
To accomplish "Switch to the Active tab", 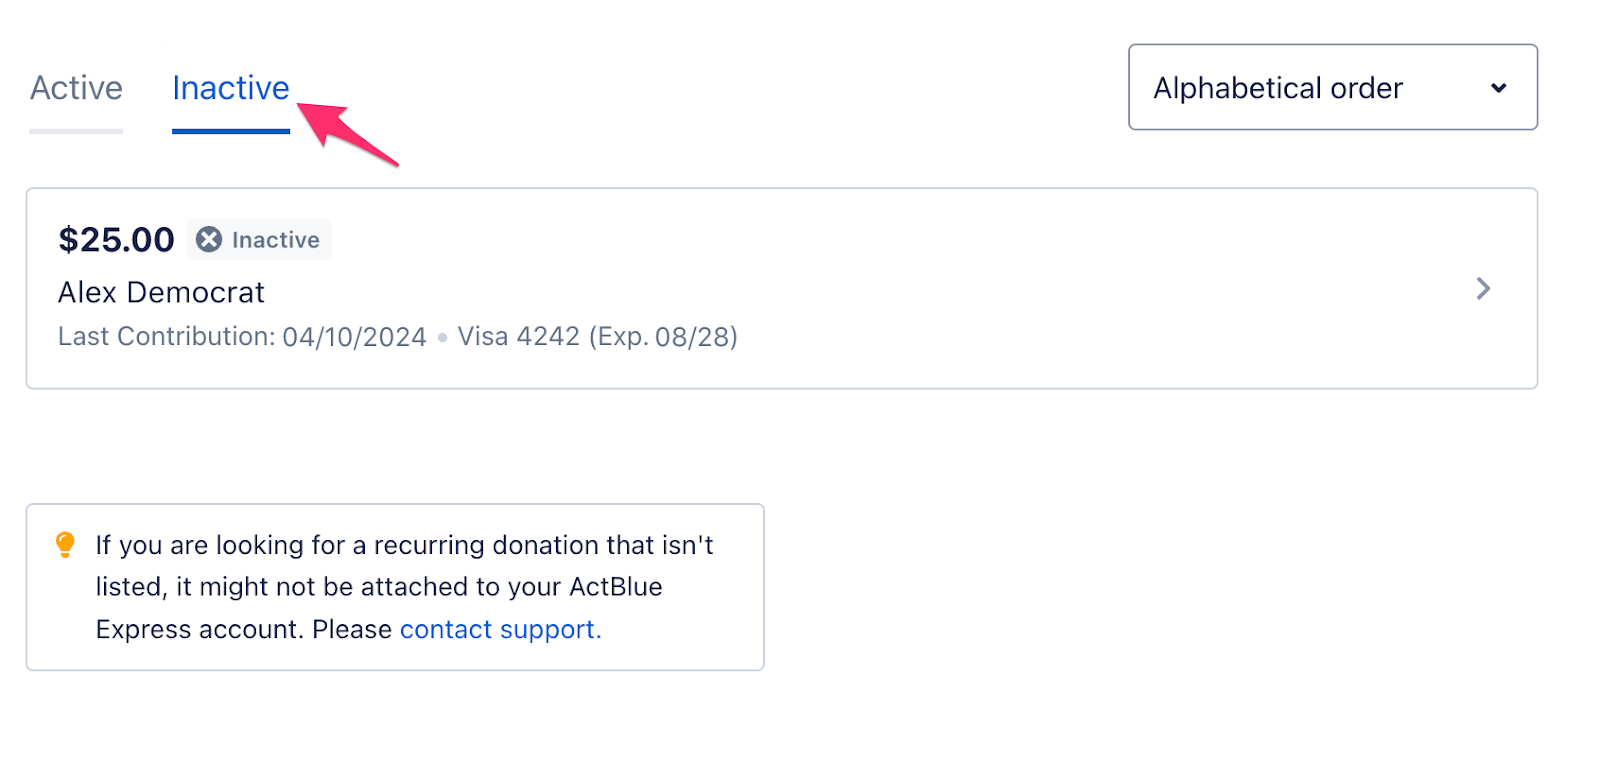I will point(76,88).
